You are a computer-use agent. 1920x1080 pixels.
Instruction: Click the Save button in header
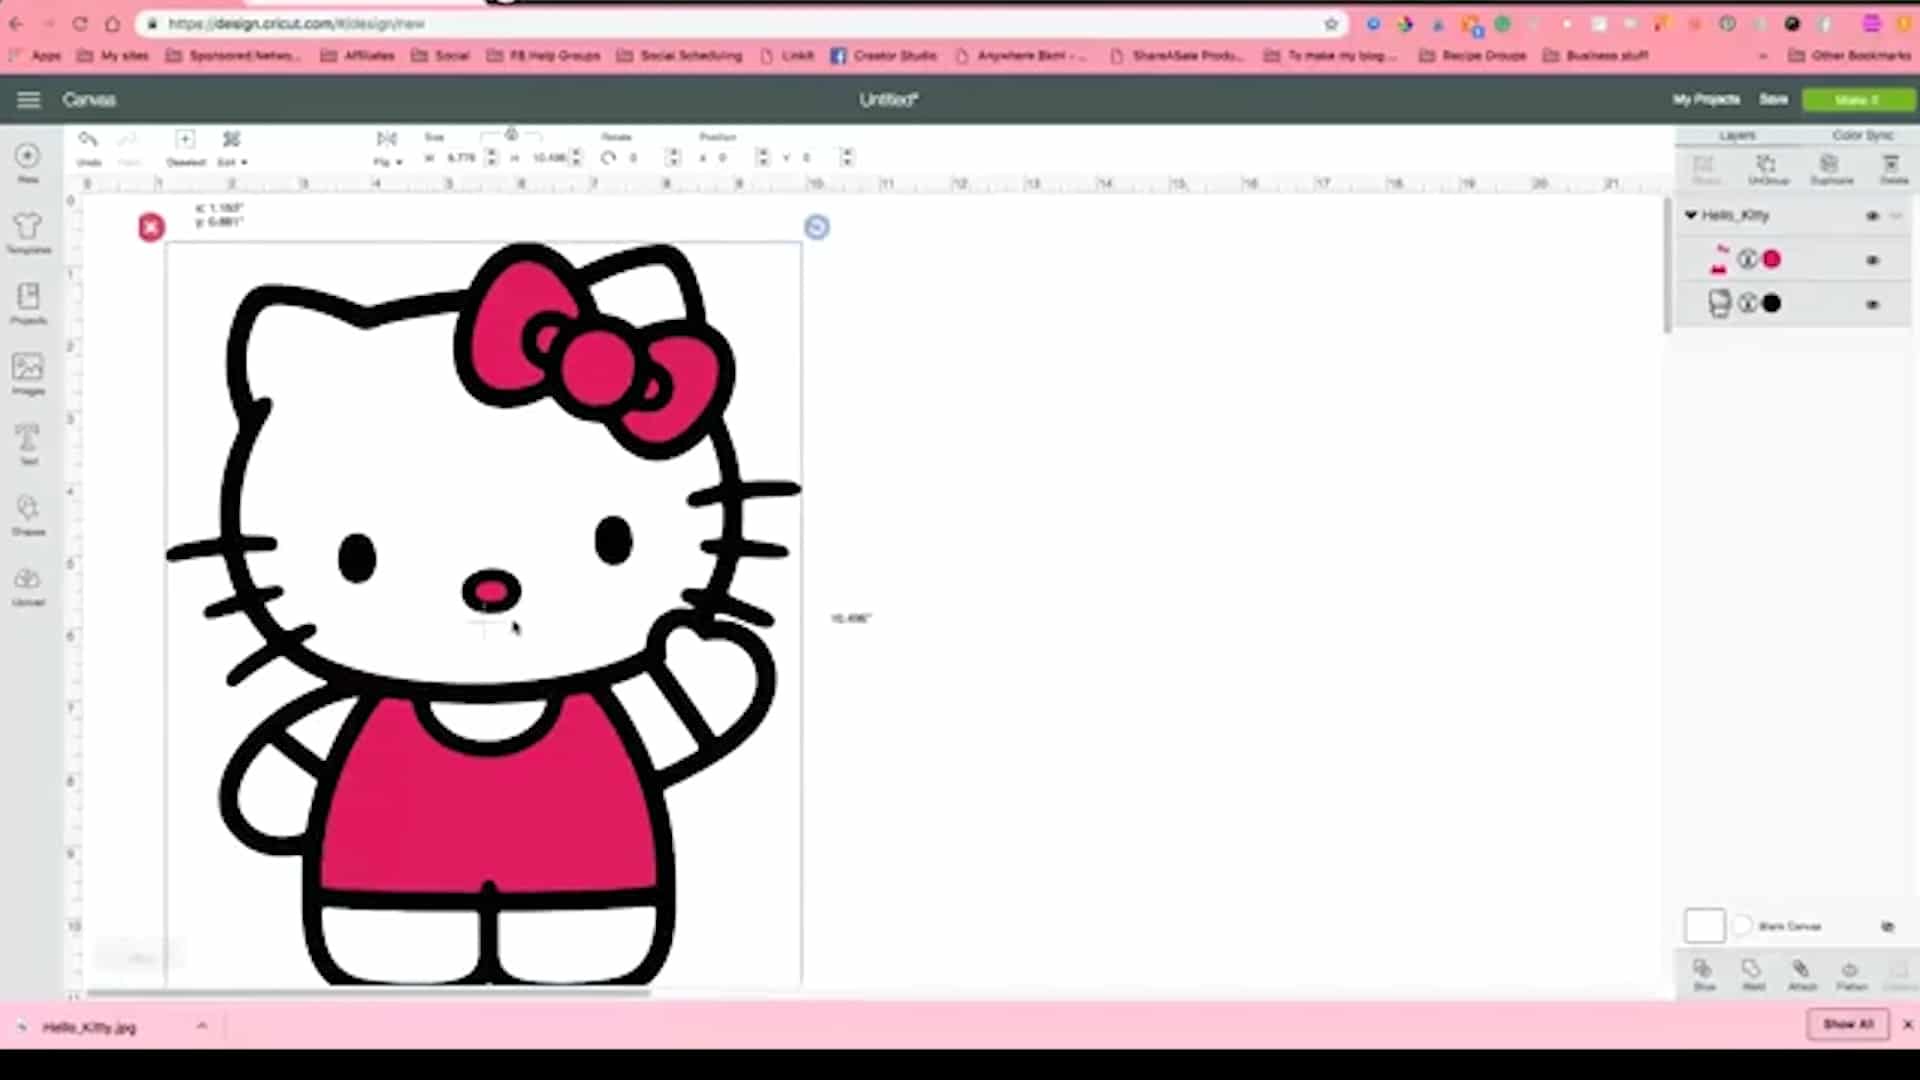1773,99
